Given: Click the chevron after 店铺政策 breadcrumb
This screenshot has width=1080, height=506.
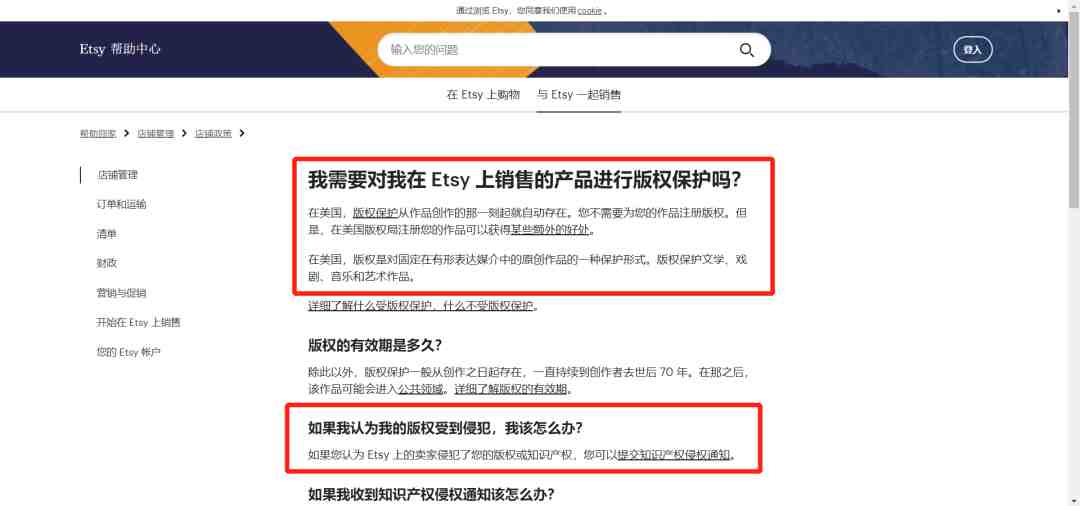Looking at the screenshot, I should pyautogui.click(x=242, y=134).
